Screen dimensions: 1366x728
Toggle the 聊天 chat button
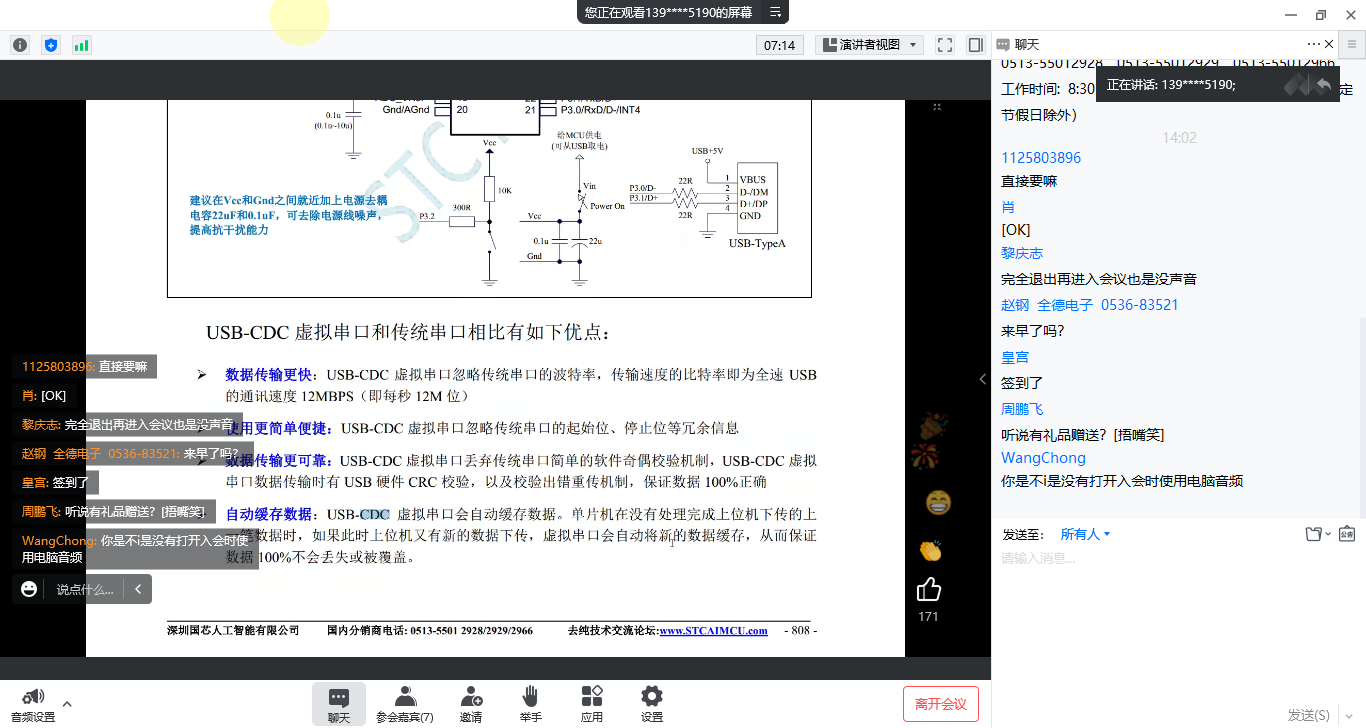click(x=339, y=705)
